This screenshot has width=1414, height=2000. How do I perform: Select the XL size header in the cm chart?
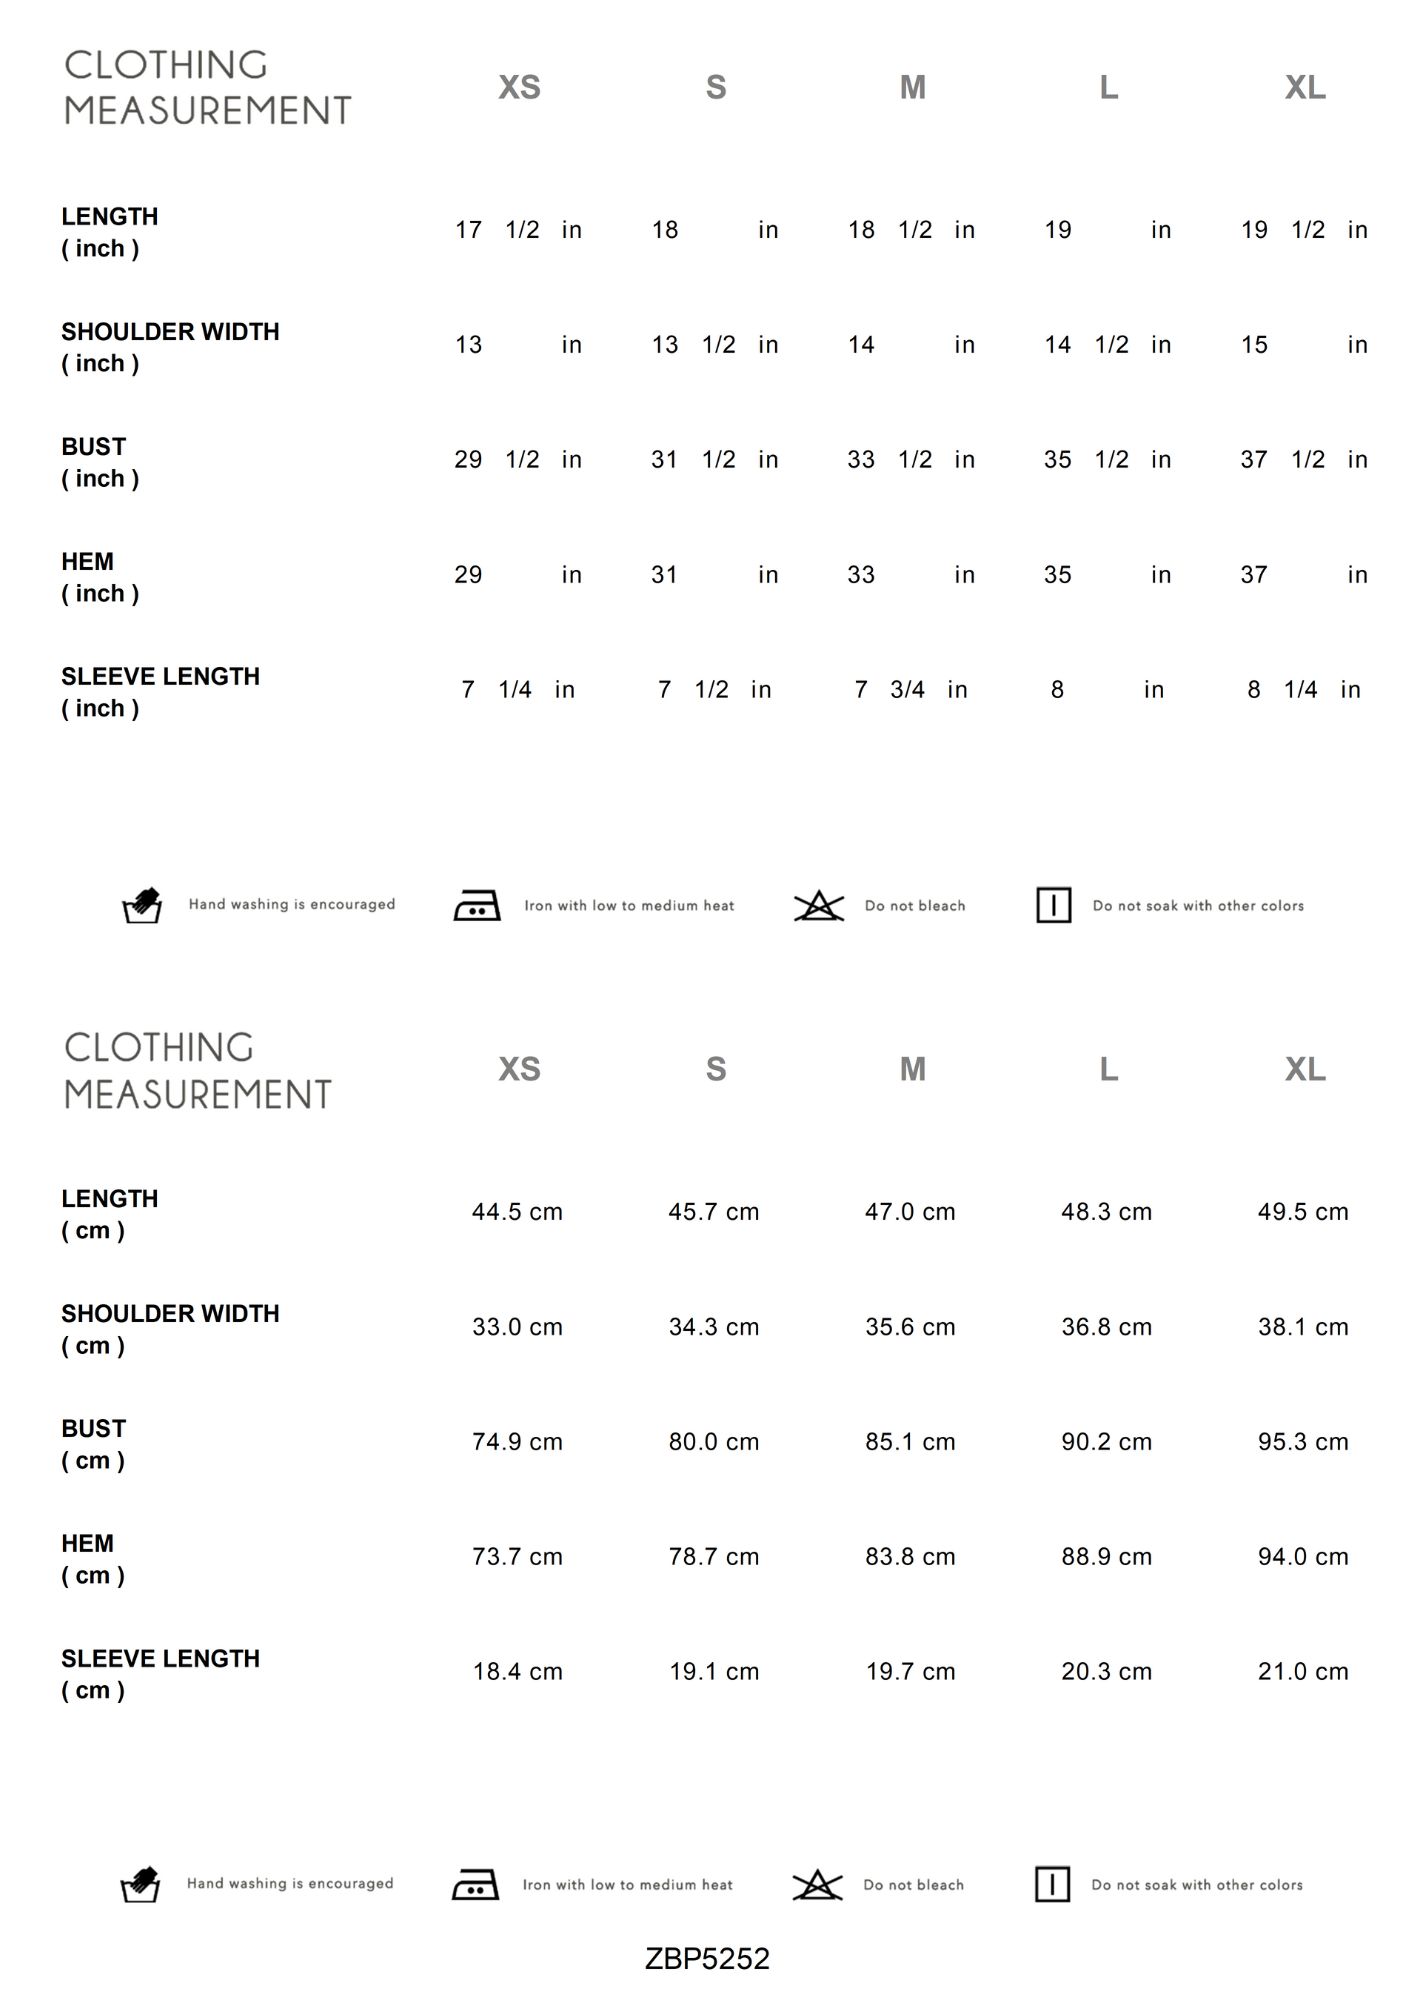1305,1070
